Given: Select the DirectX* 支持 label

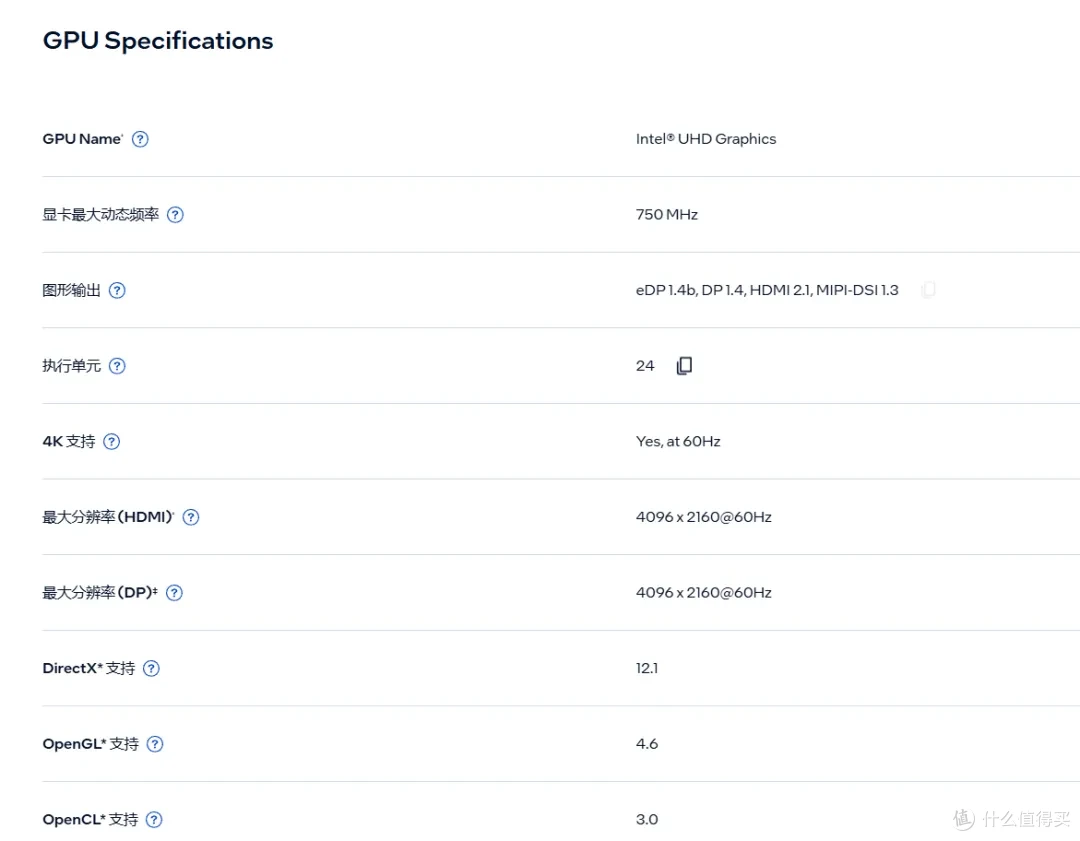Looking at the screenshot, I should 89,669.
